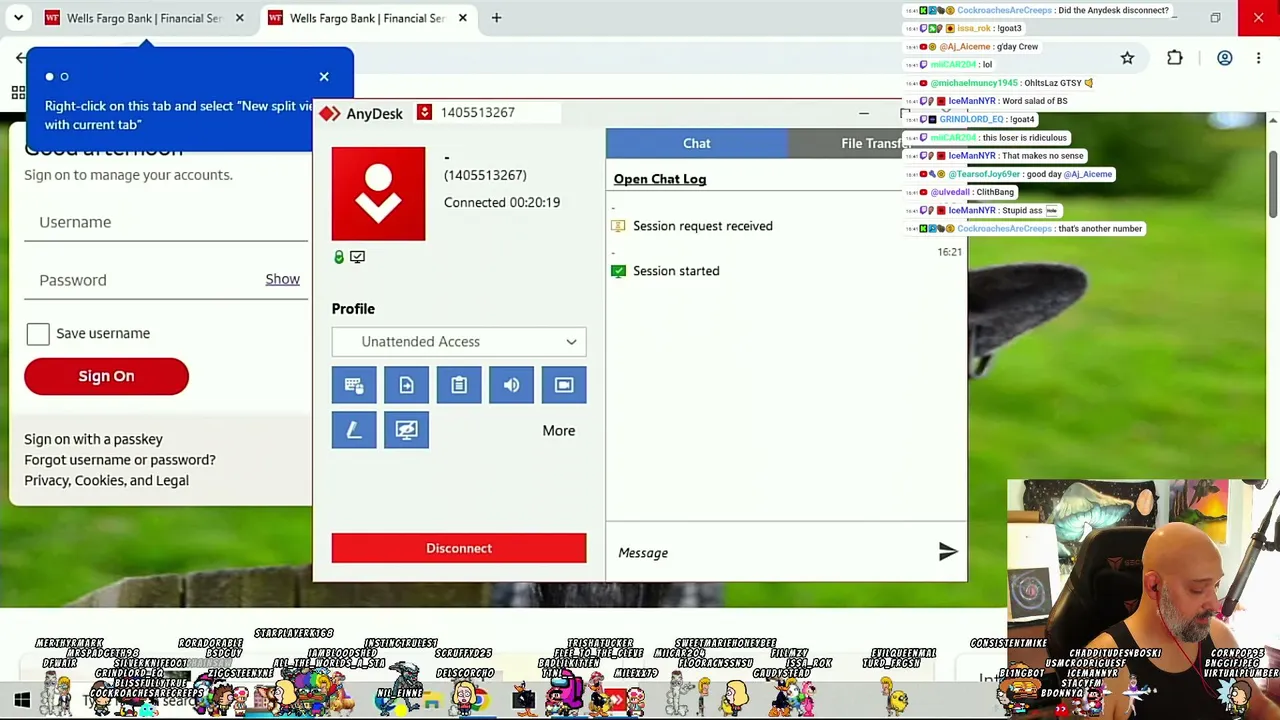Open the apps grid icon in bookmarks bar
Screen dimensions: 1280x720
click(x=17, y=93)
